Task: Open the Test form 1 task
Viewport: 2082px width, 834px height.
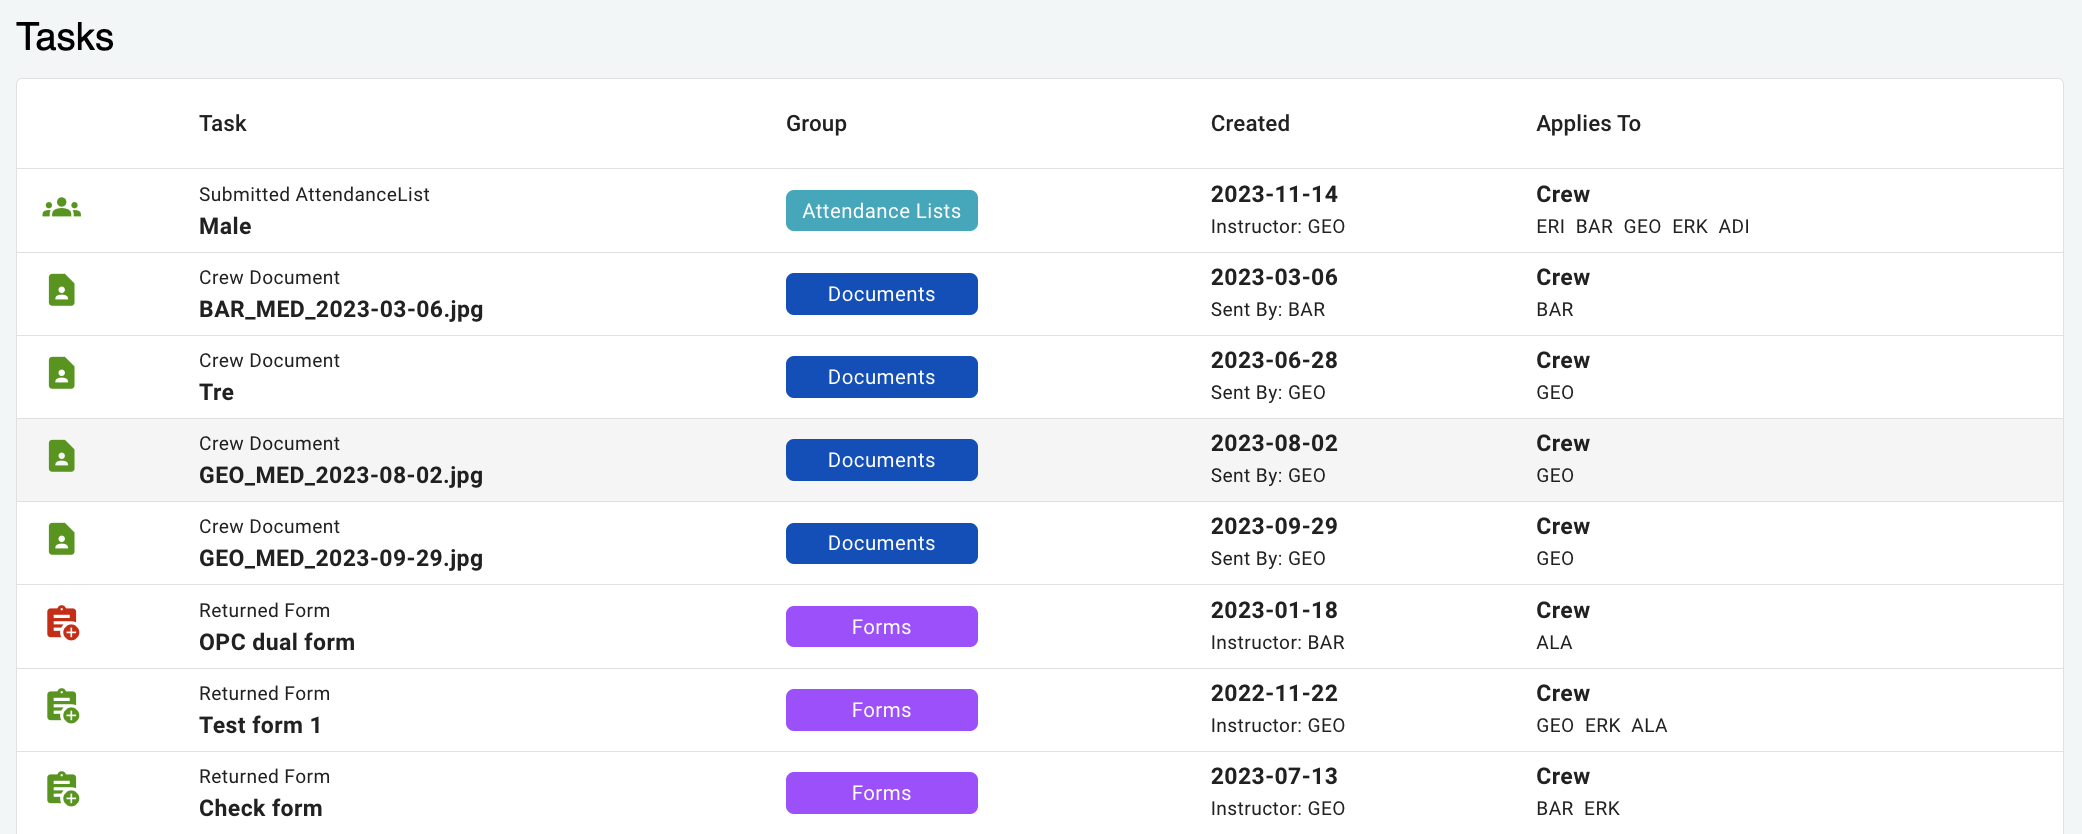Action: (260, 725)
